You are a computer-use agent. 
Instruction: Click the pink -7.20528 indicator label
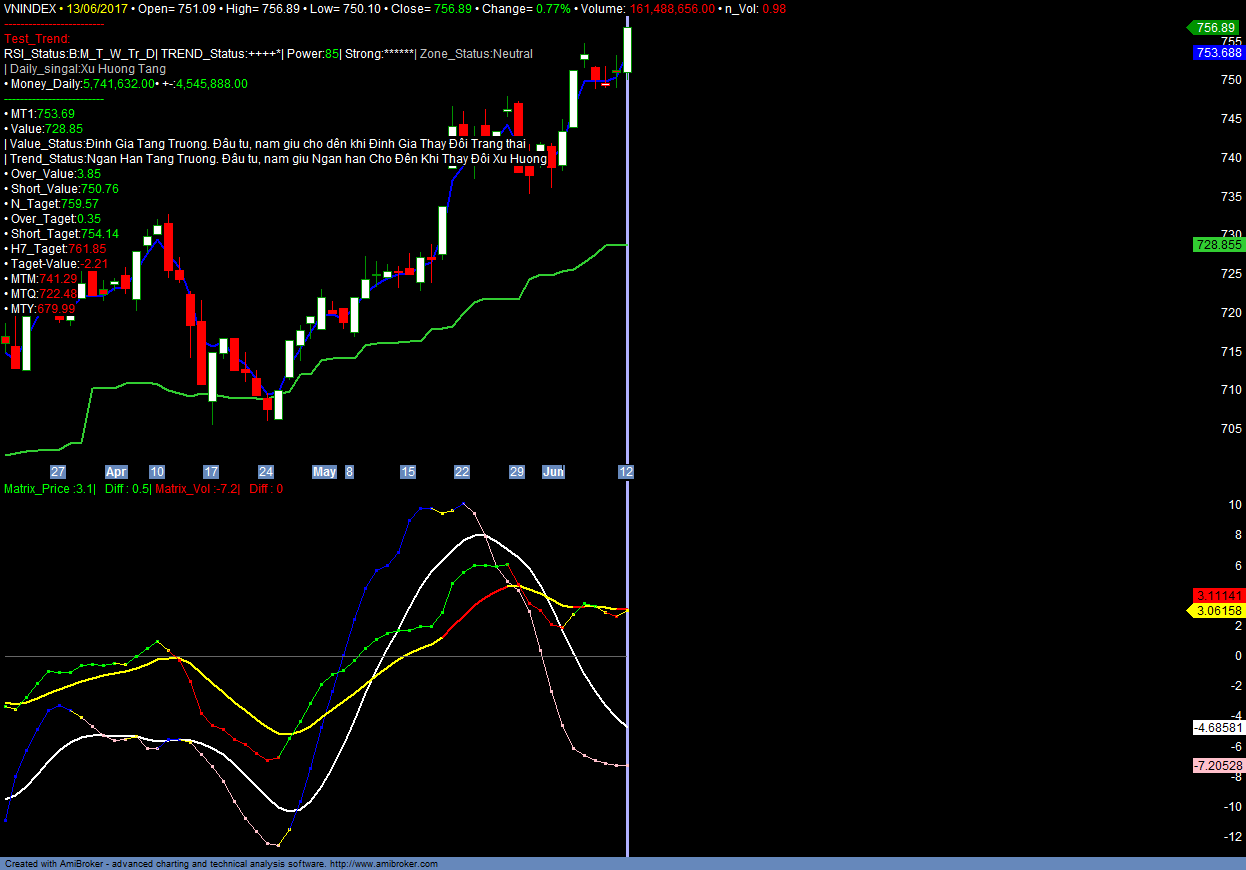tap(1218, 766)
